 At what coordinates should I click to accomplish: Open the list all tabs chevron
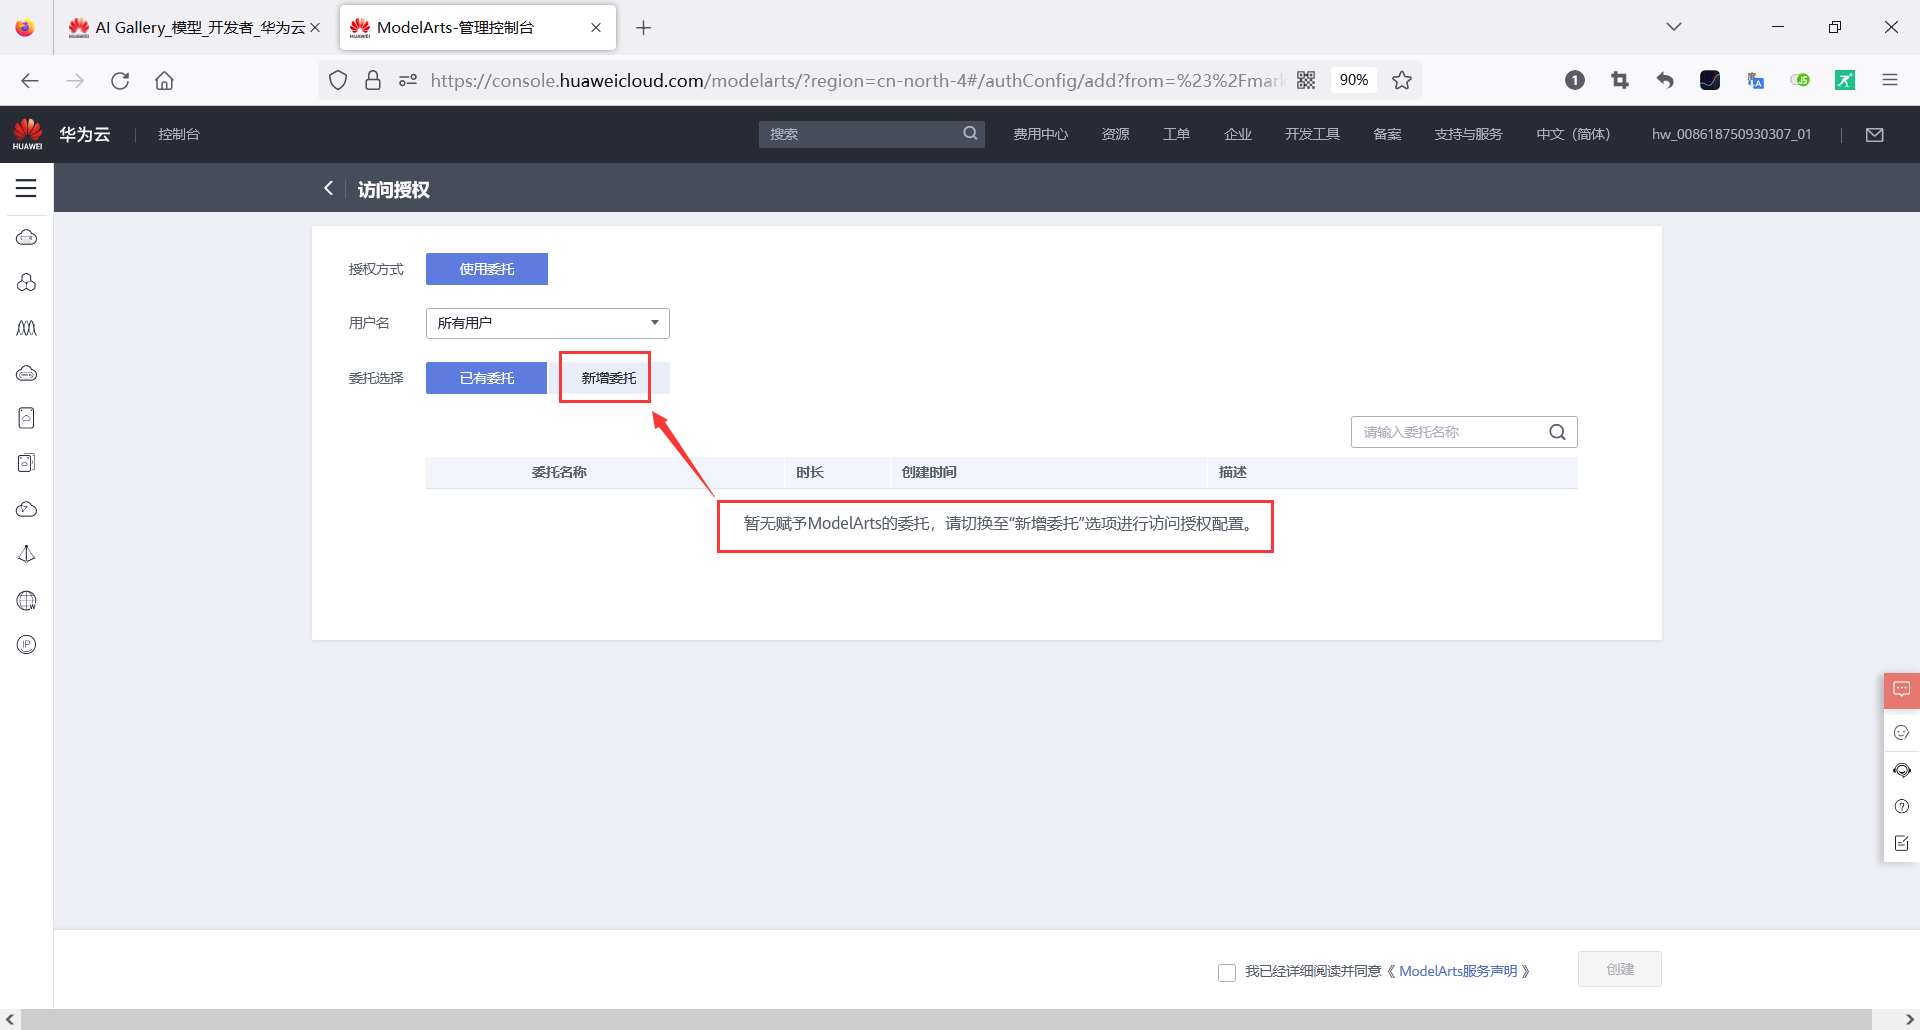click(1674, 27)
